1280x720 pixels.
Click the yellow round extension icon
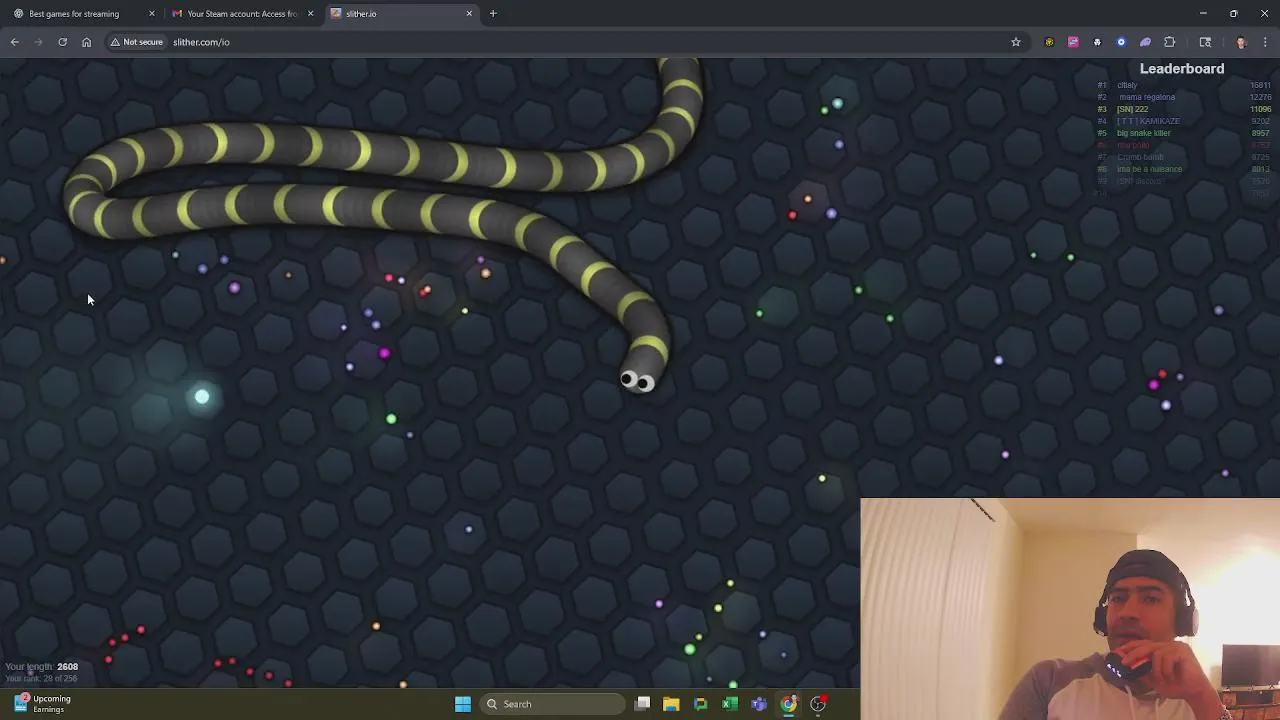click(1049, 42)
